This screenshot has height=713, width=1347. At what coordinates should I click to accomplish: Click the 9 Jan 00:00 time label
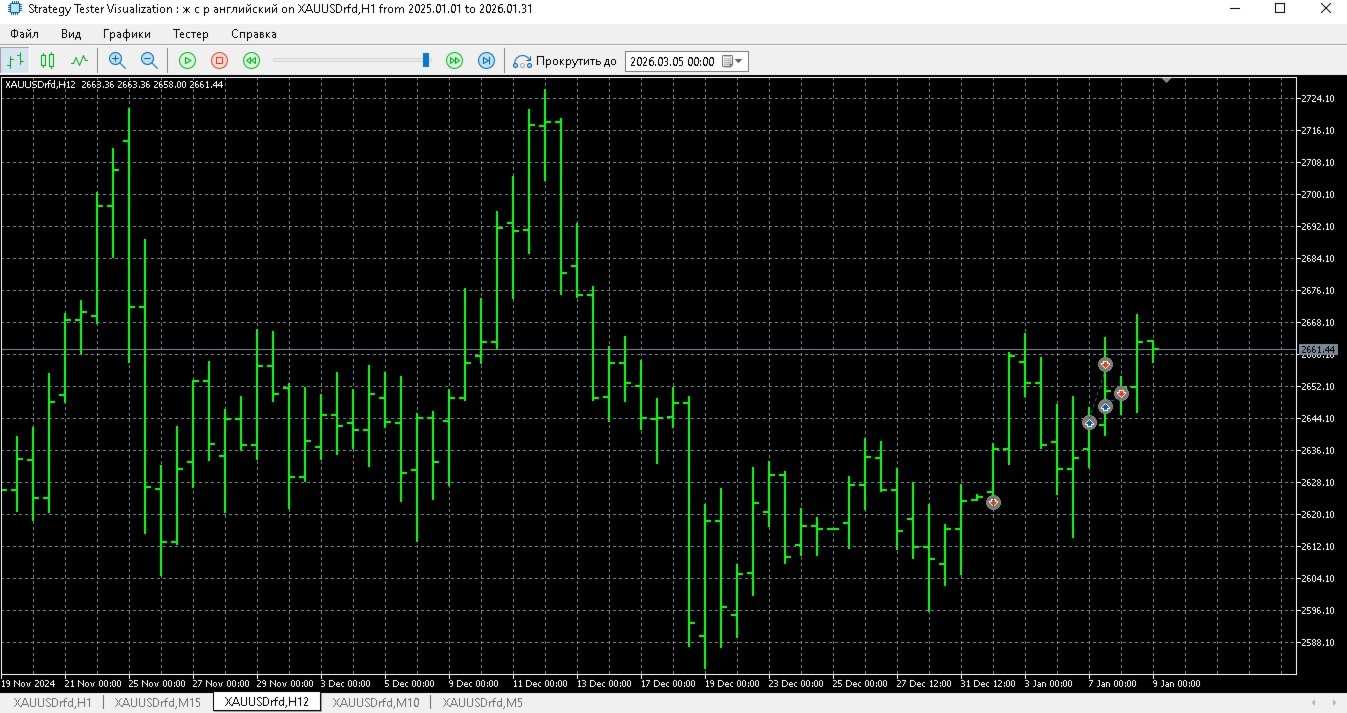point(1175,684)
